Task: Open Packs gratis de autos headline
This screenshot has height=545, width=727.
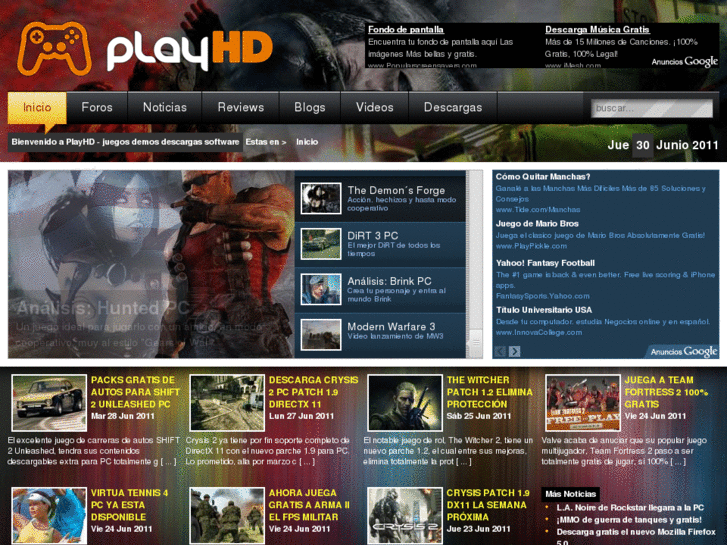Action: [x=135, y=392]
